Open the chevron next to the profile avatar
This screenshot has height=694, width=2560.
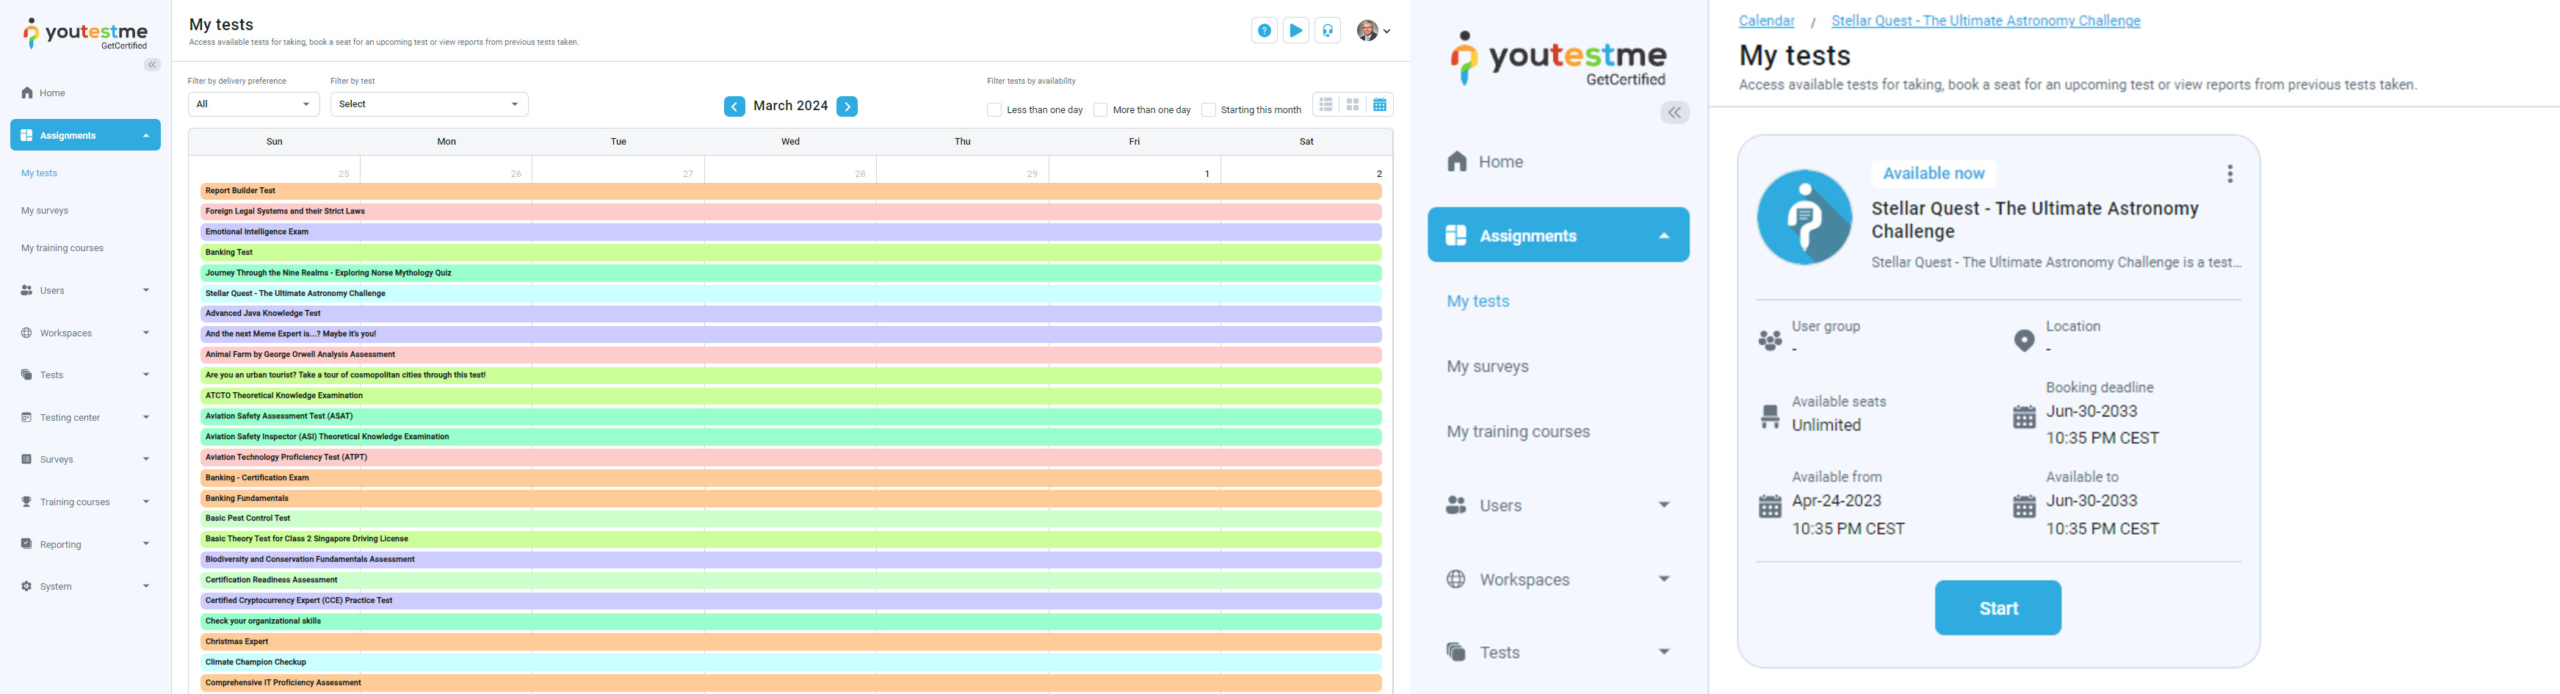click(x=1387, y=31)
